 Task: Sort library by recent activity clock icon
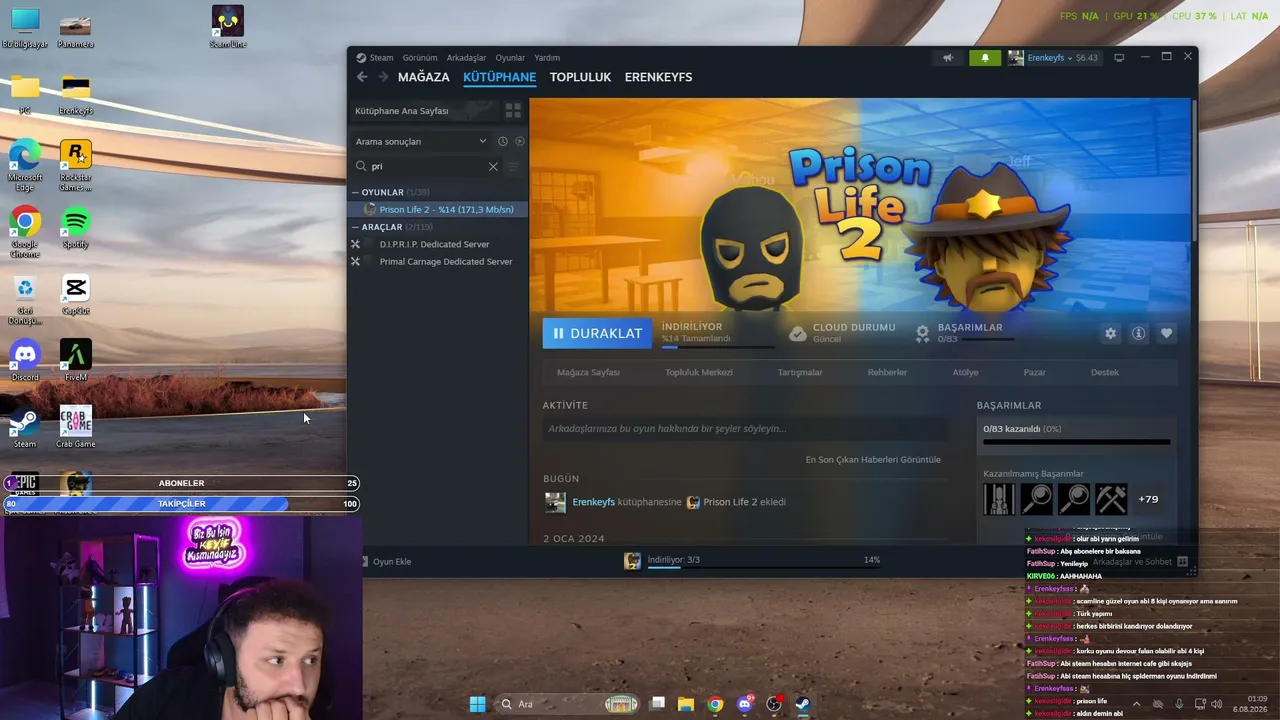[503, 142]
